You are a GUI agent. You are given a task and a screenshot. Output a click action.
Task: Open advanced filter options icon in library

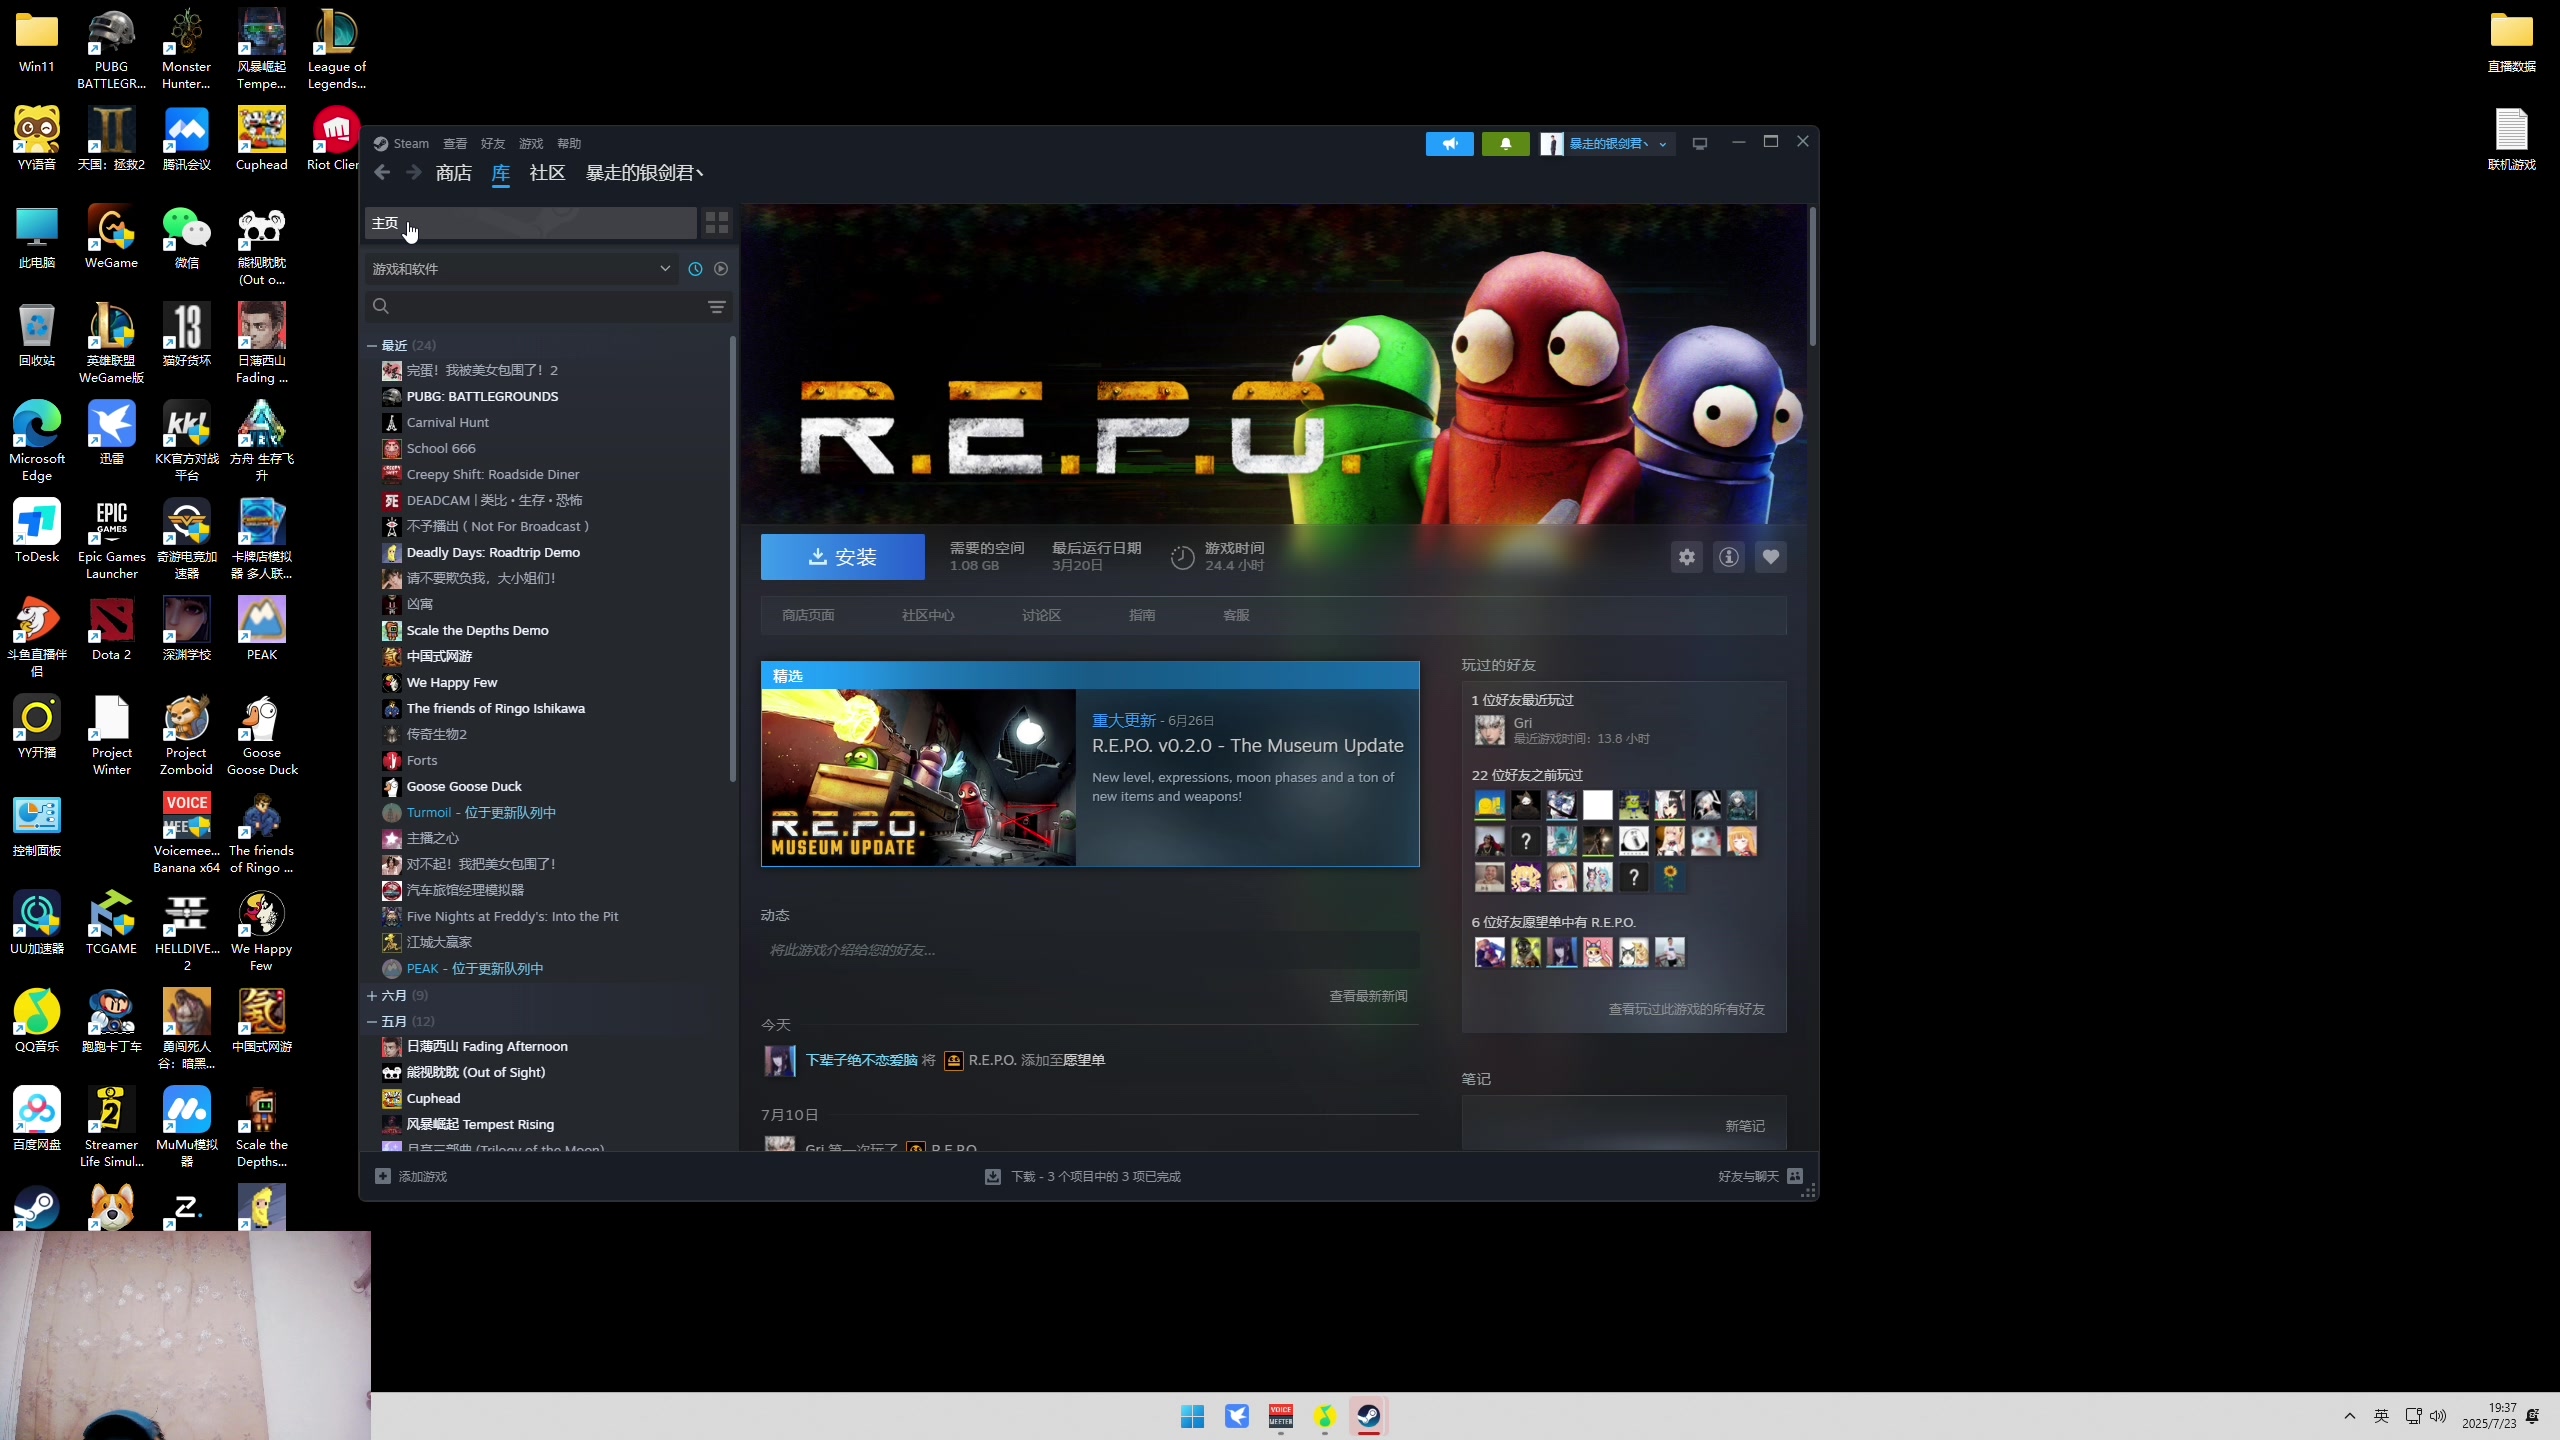(716, 307)
